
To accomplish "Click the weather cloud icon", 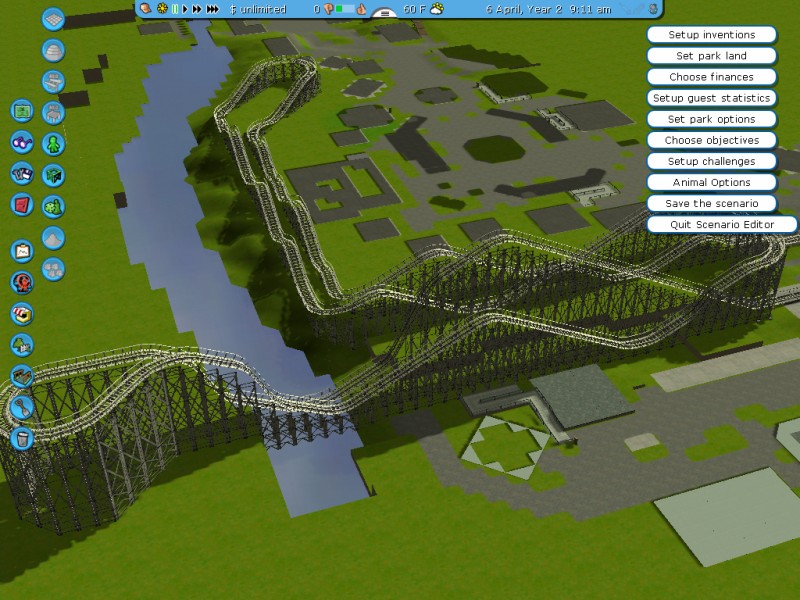I will tap(437, 9).
